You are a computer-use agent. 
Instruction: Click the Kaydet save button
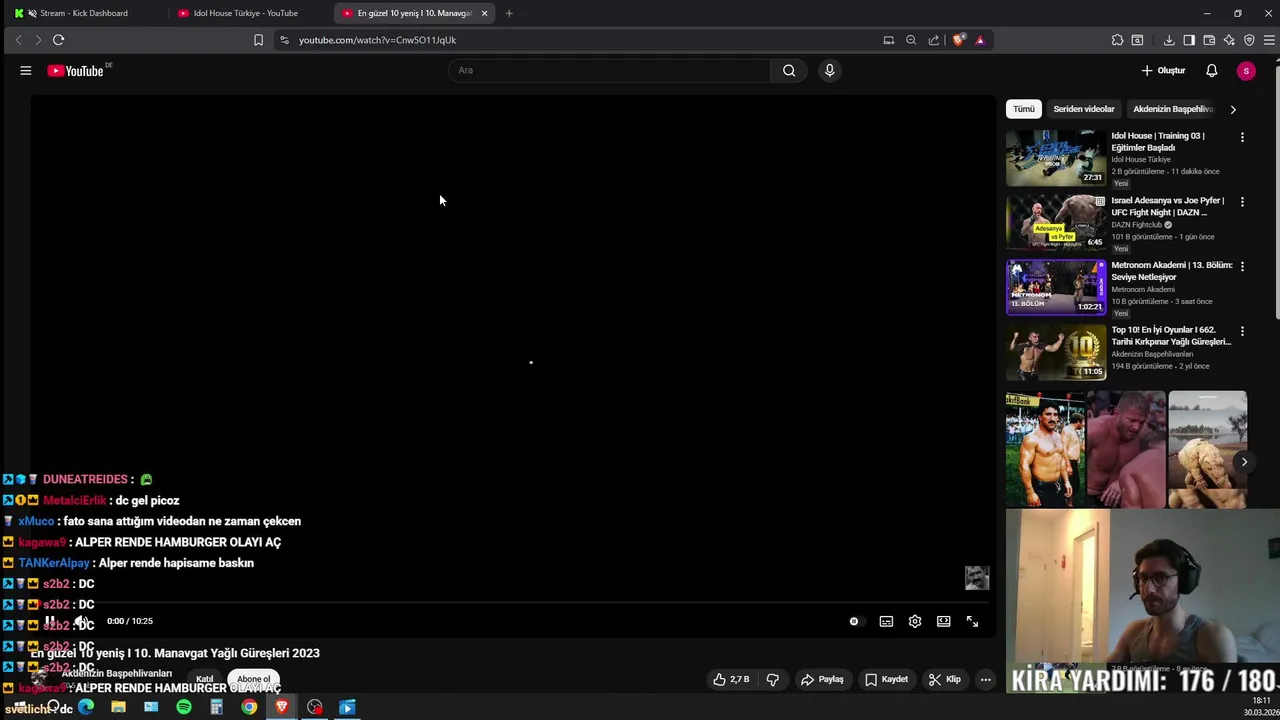887,679
